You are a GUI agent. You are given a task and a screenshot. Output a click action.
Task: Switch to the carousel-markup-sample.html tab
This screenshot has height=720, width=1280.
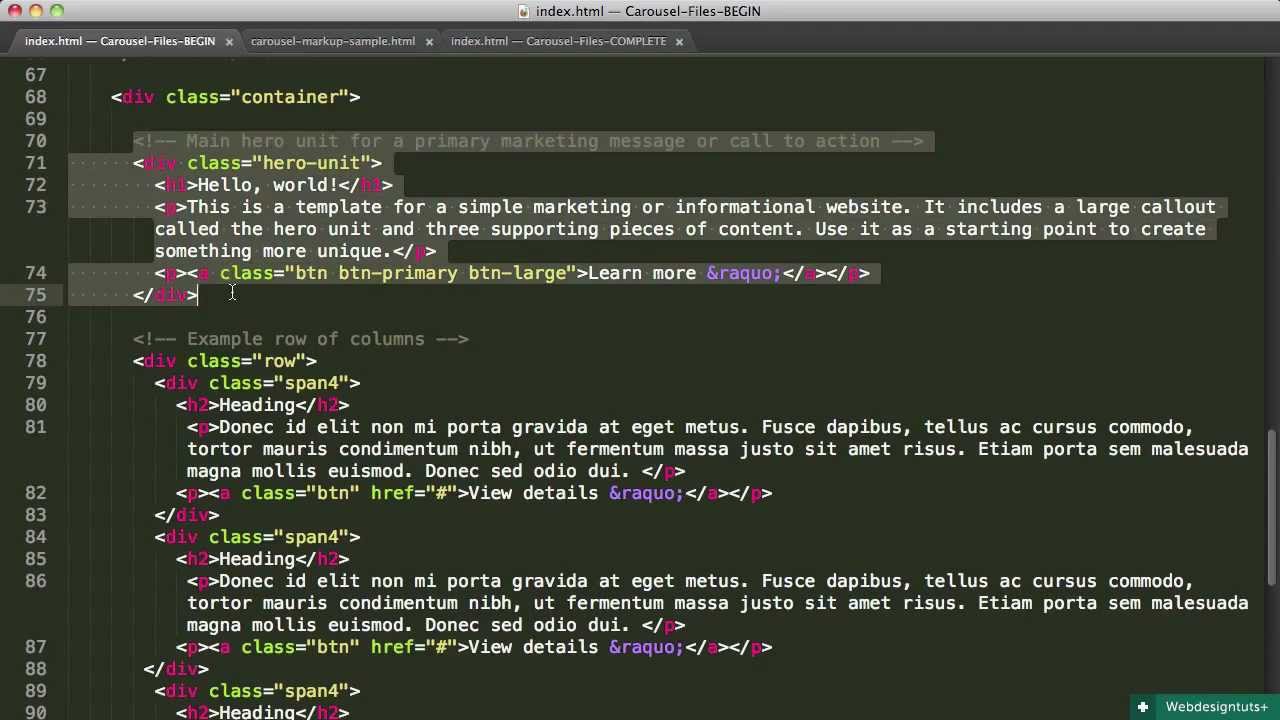pyautogui.click(x=332, y=41)
